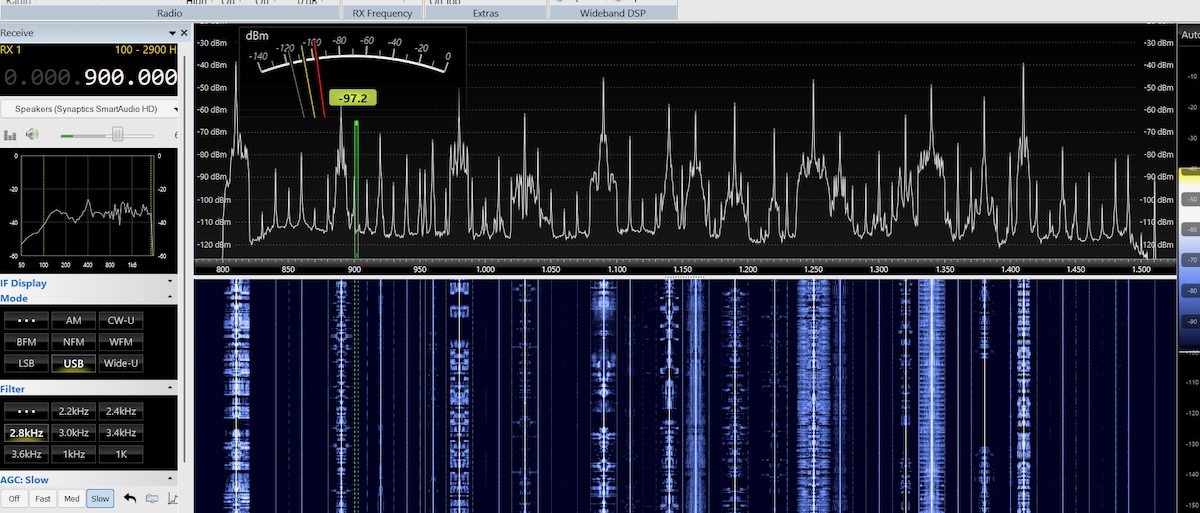
Task: Open the Receive panel dropdown arrow
Action: 171,33
